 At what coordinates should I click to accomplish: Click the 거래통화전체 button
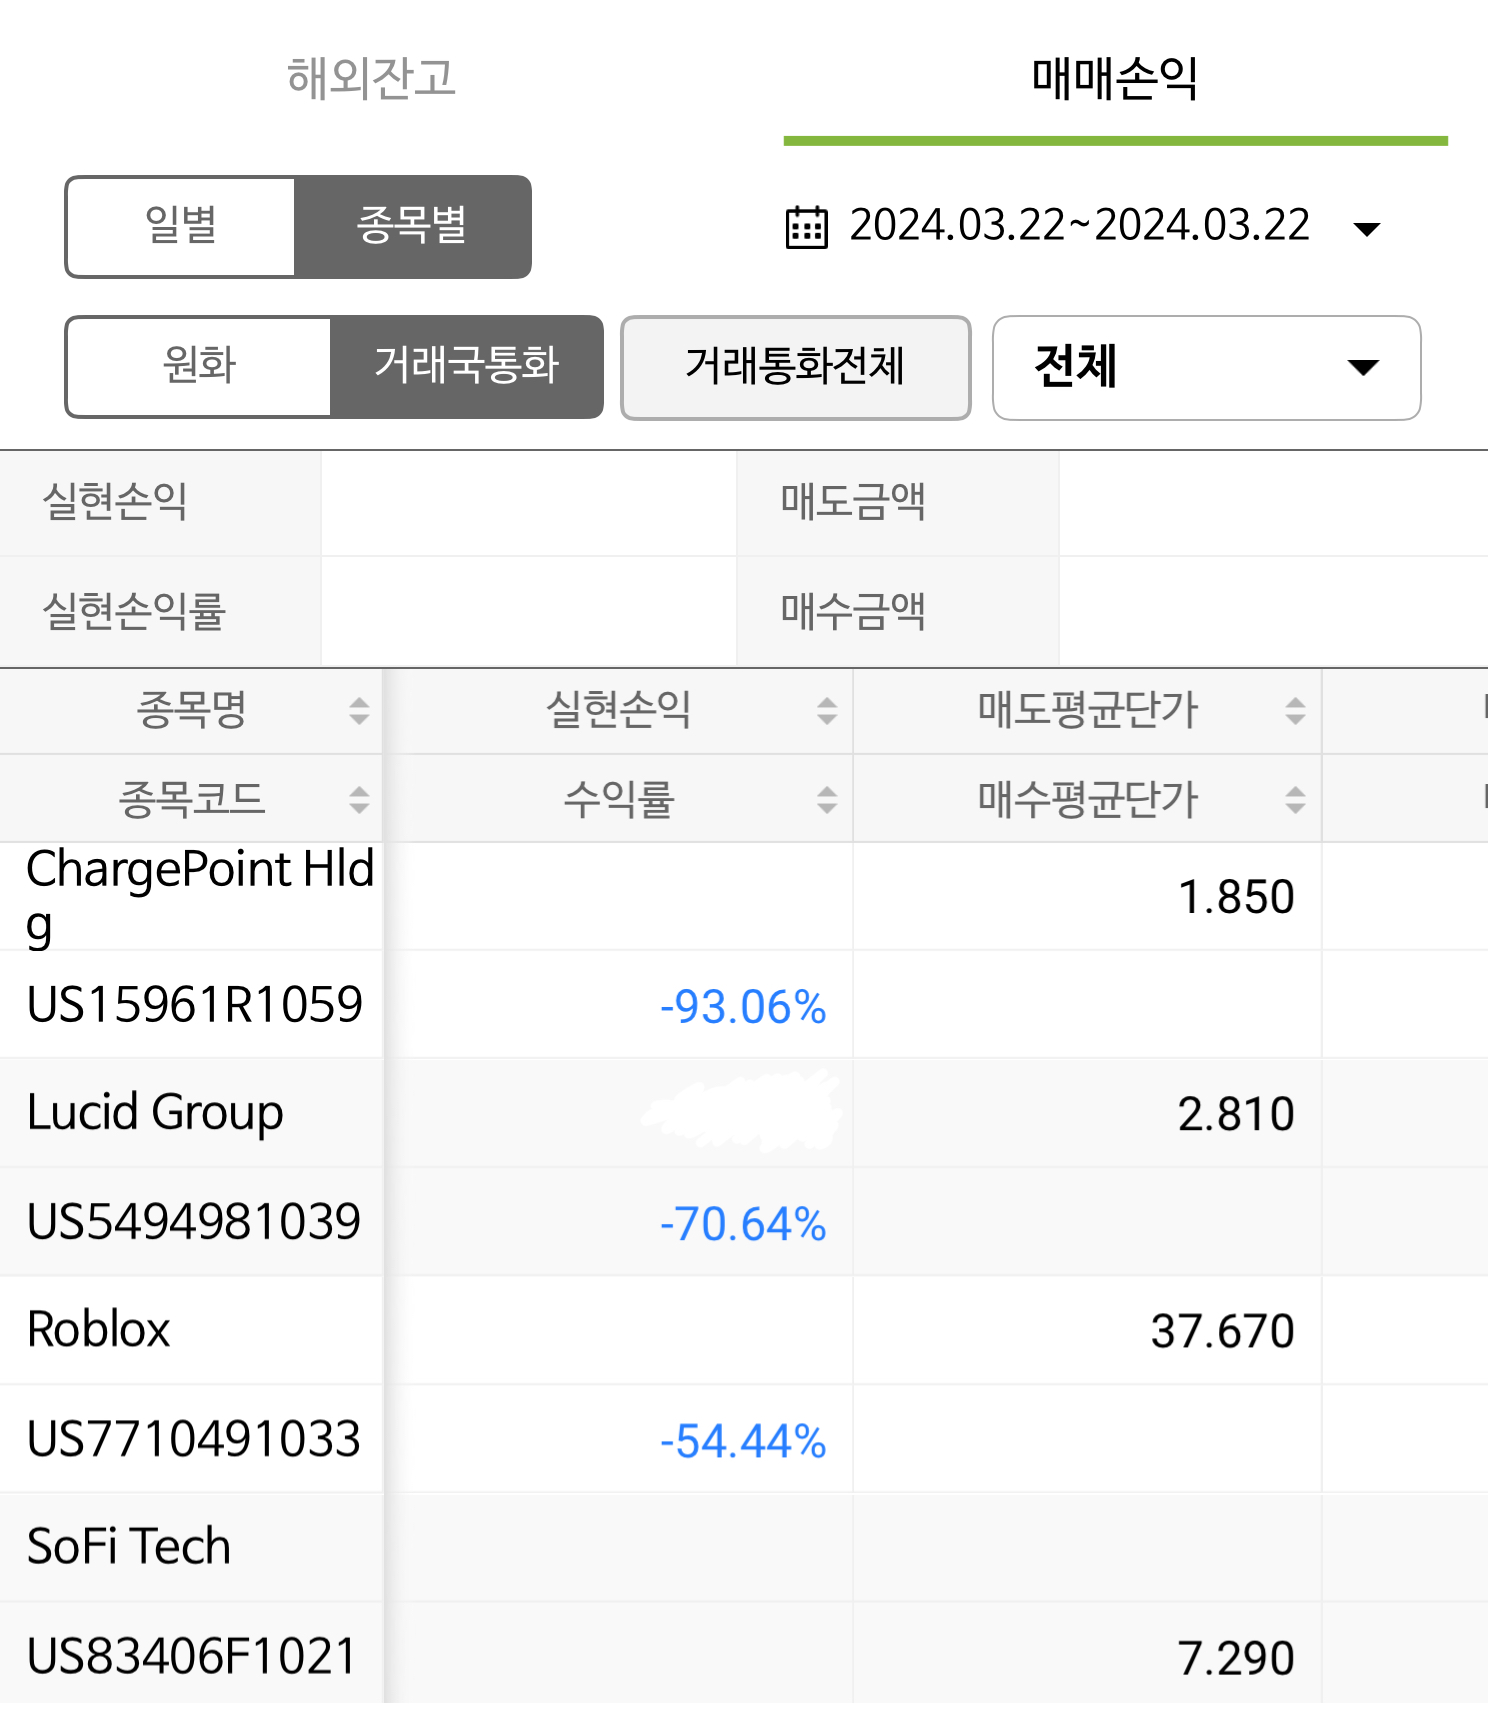point(796,367)
